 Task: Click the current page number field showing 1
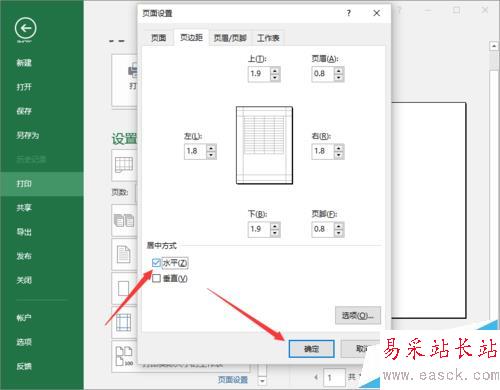pyautogui.click(x=334, y=378)
